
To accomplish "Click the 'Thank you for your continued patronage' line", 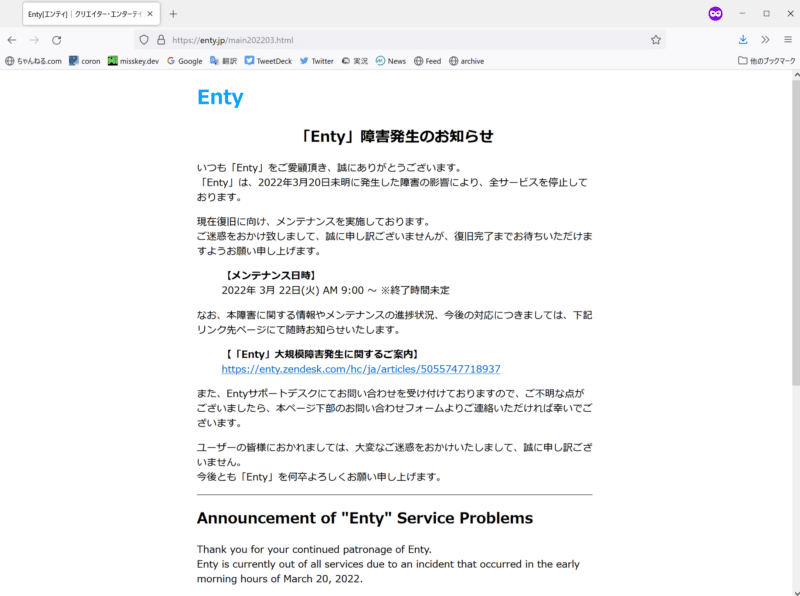I will [314, 550].
